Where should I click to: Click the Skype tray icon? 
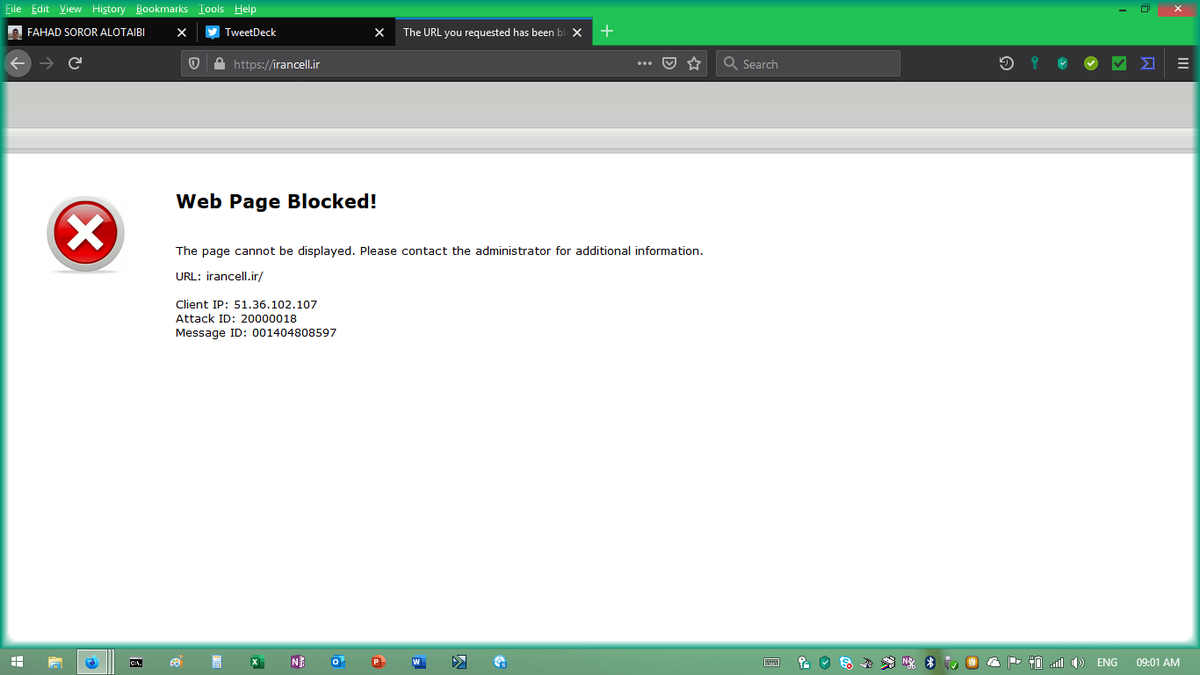click(x=846, y=662)
